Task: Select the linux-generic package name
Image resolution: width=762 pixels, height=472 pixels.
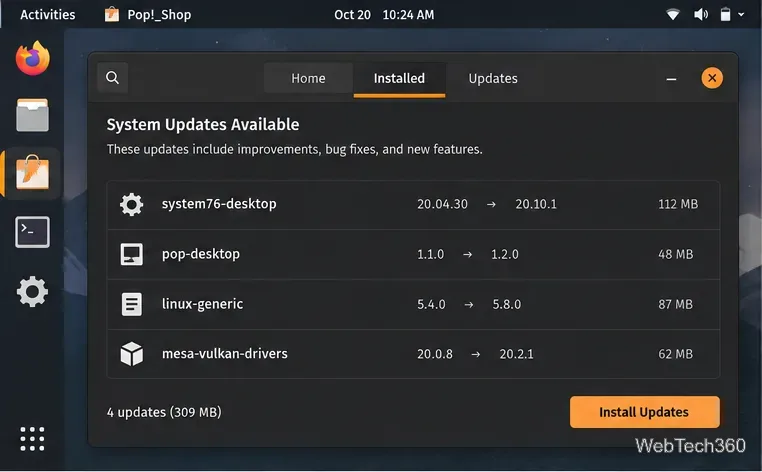Action: (202, 304)
